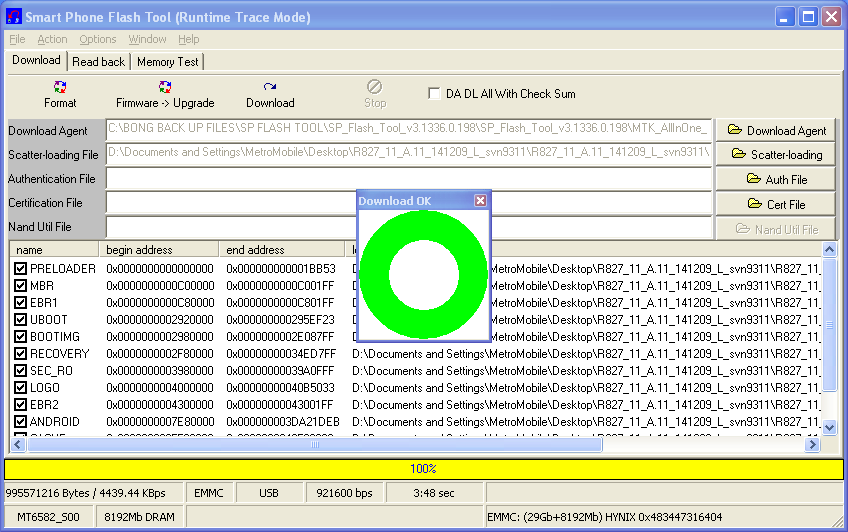Switch to the Read back tab
Viewport: 848px width, 532px height.
click(99, 62)
